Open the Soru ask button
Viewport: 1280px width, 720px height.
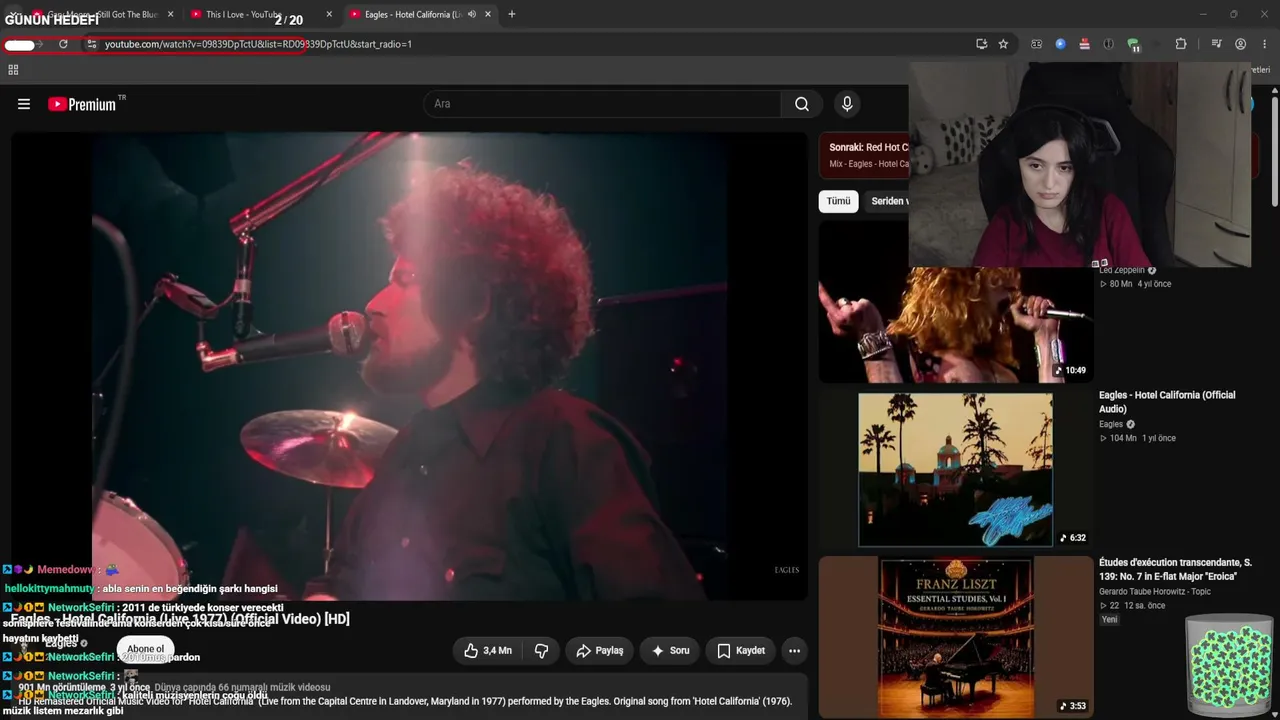point(670,651)
